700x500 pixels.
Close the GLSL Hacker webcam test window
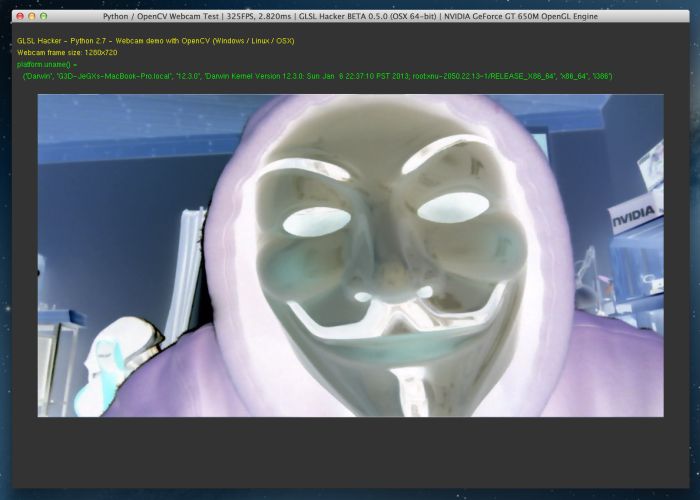pos(20,16)
